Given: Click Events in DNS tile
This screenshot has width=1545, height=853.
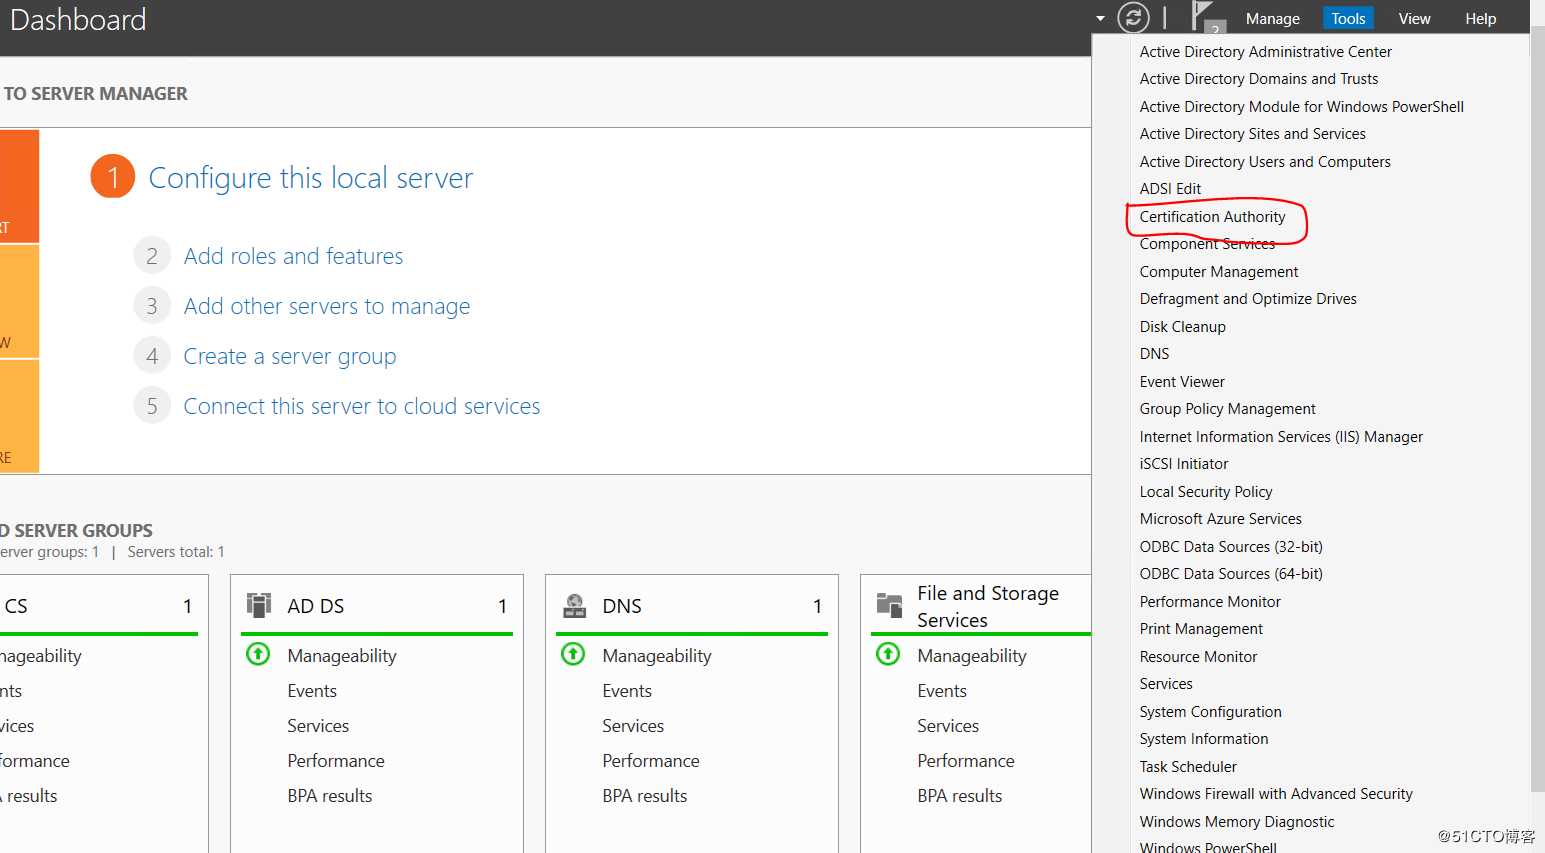Looking at the screenshot, I should click(x=627, y=691).
